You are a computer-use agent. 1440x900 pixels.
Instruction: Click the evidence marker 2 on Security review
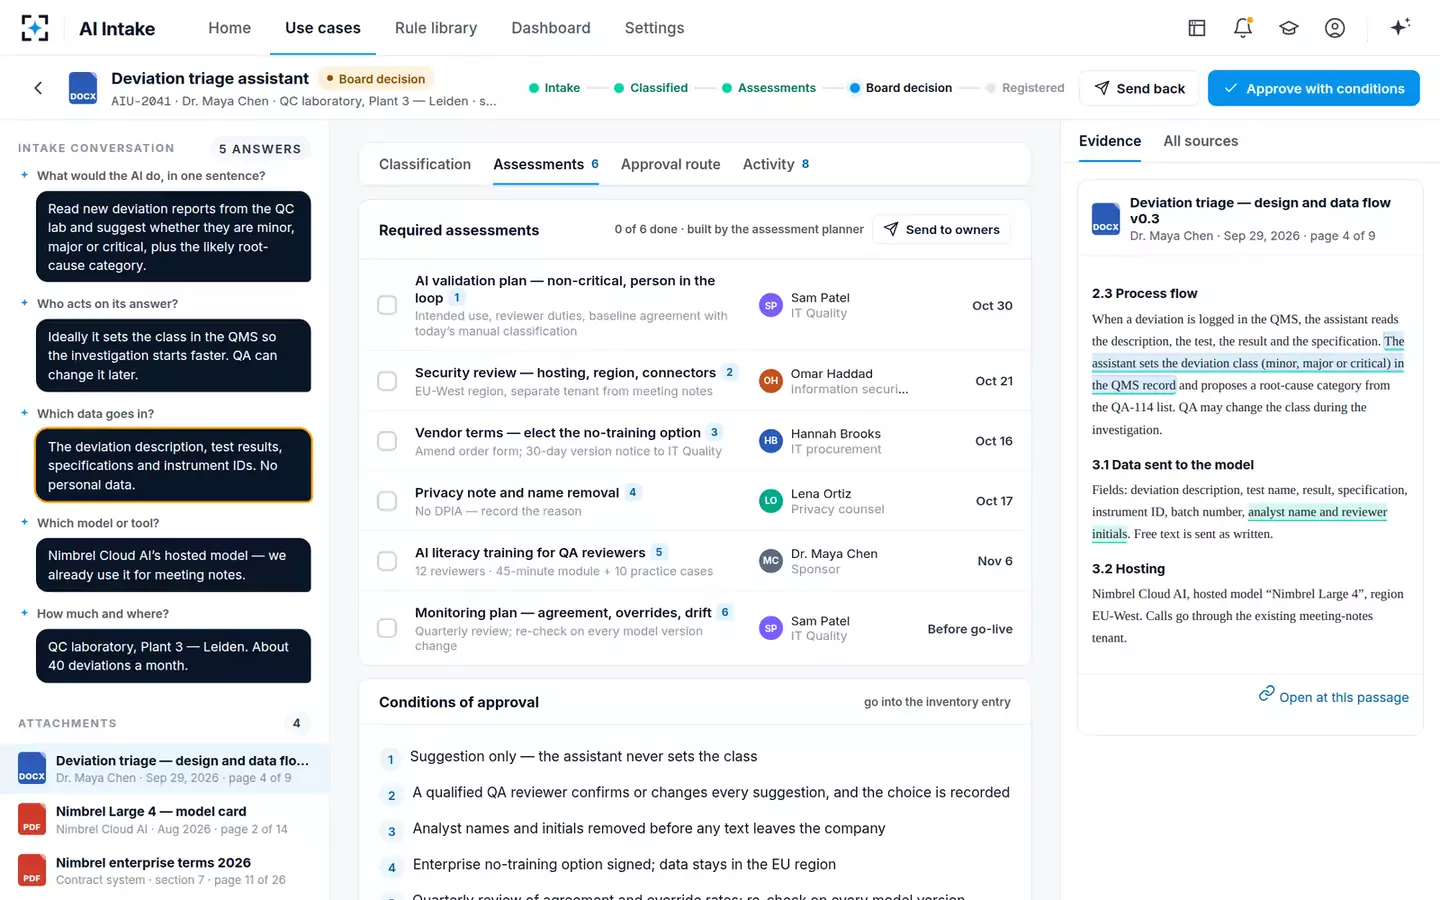pos(730,372)
